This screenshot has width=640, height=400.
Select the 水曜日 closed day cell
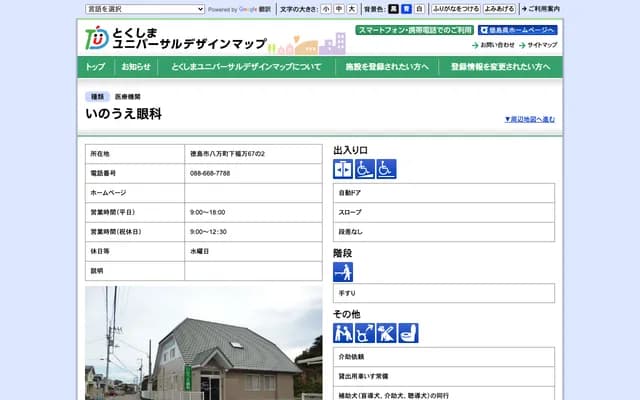point(253,251)
